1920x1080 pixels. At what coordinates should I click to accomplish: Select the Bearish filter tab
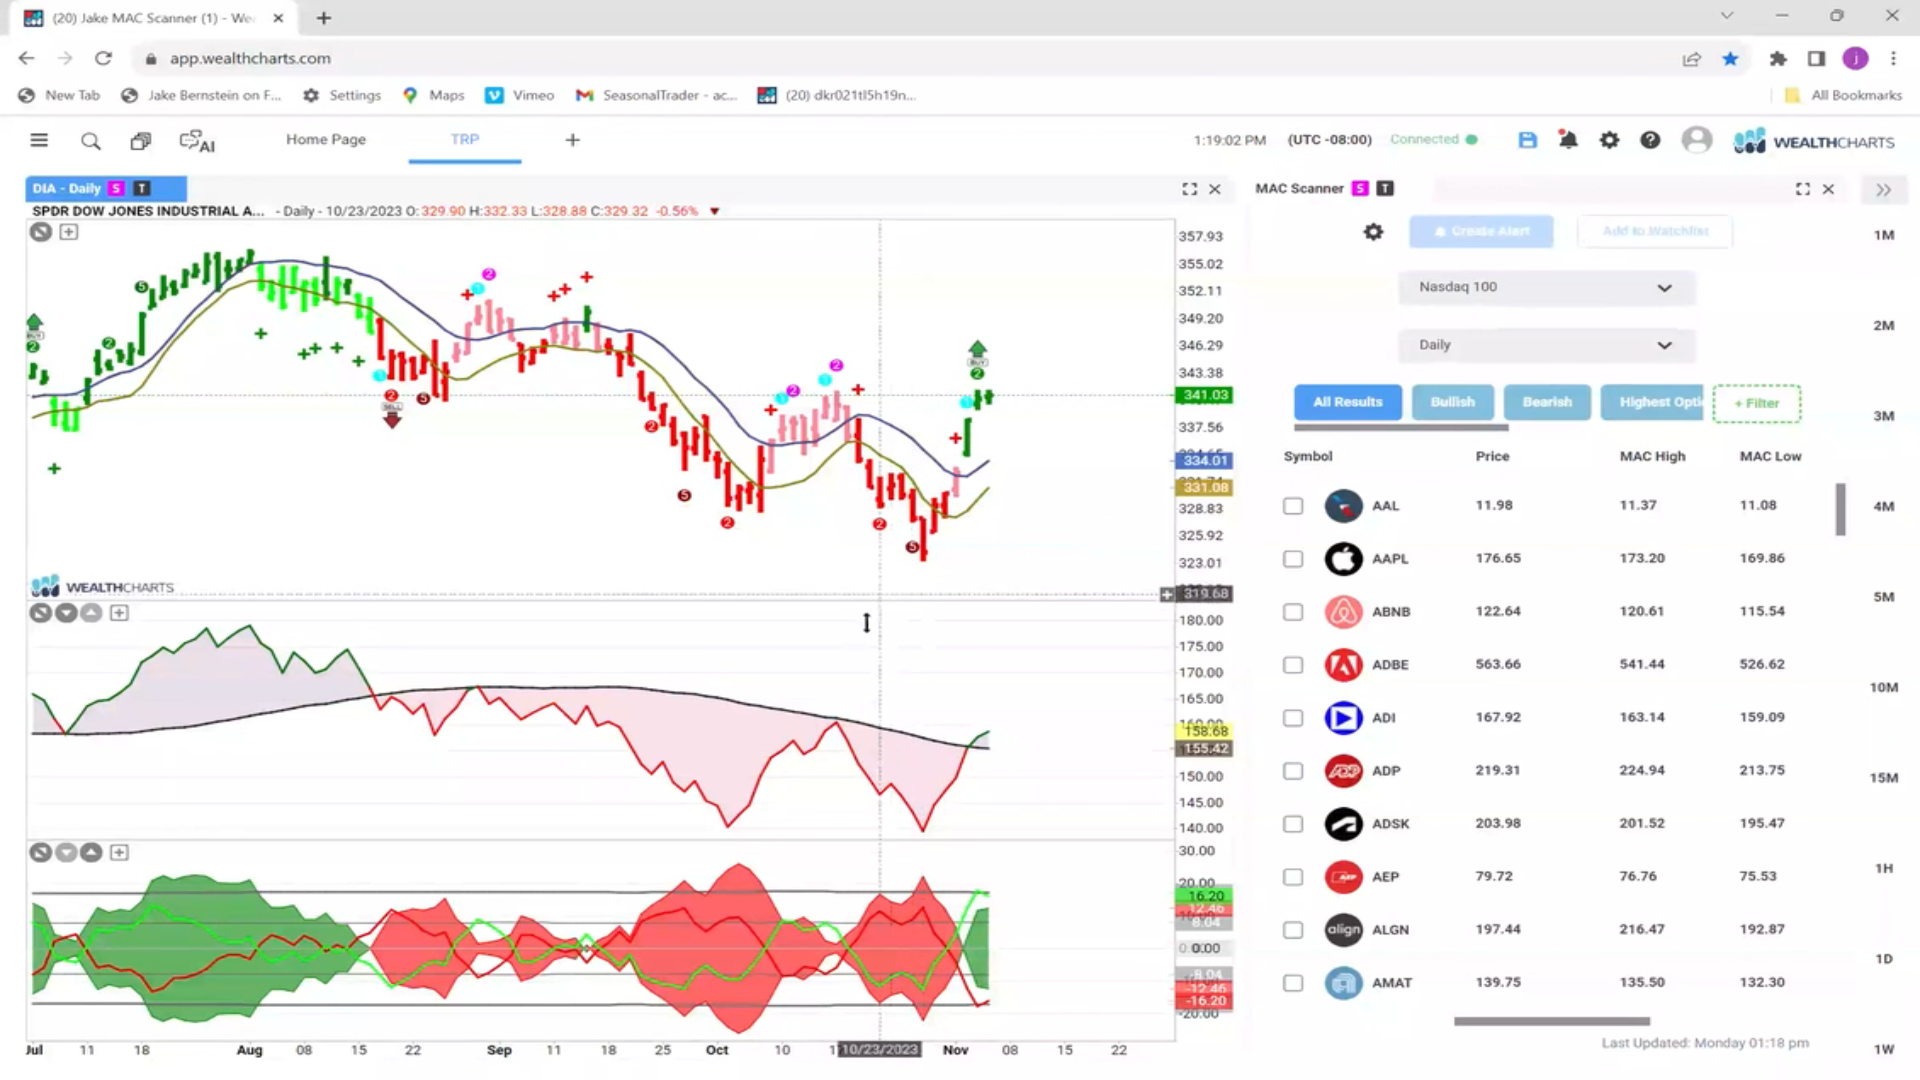coord(1547,402)
